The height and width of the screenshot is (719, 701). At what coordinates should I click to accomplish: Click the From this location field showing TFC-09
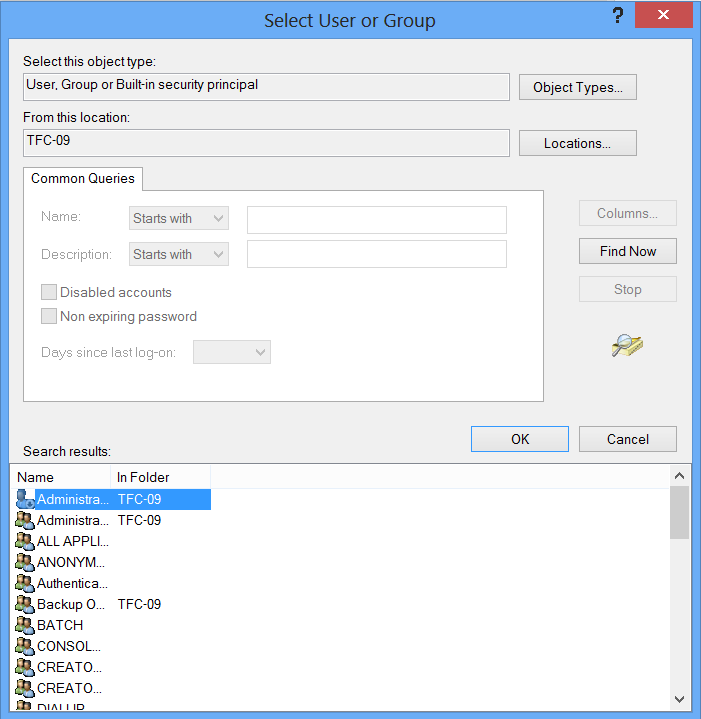coord(266,143)
